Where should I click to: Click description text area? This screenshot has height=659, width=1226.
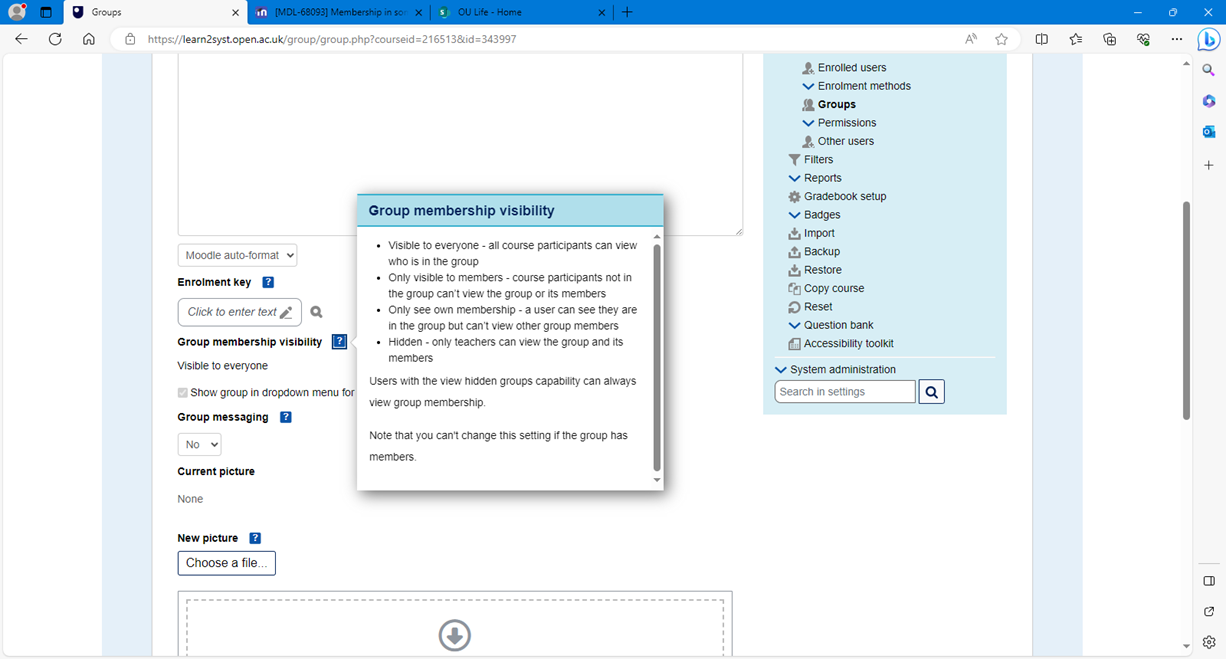click(460, 145)
